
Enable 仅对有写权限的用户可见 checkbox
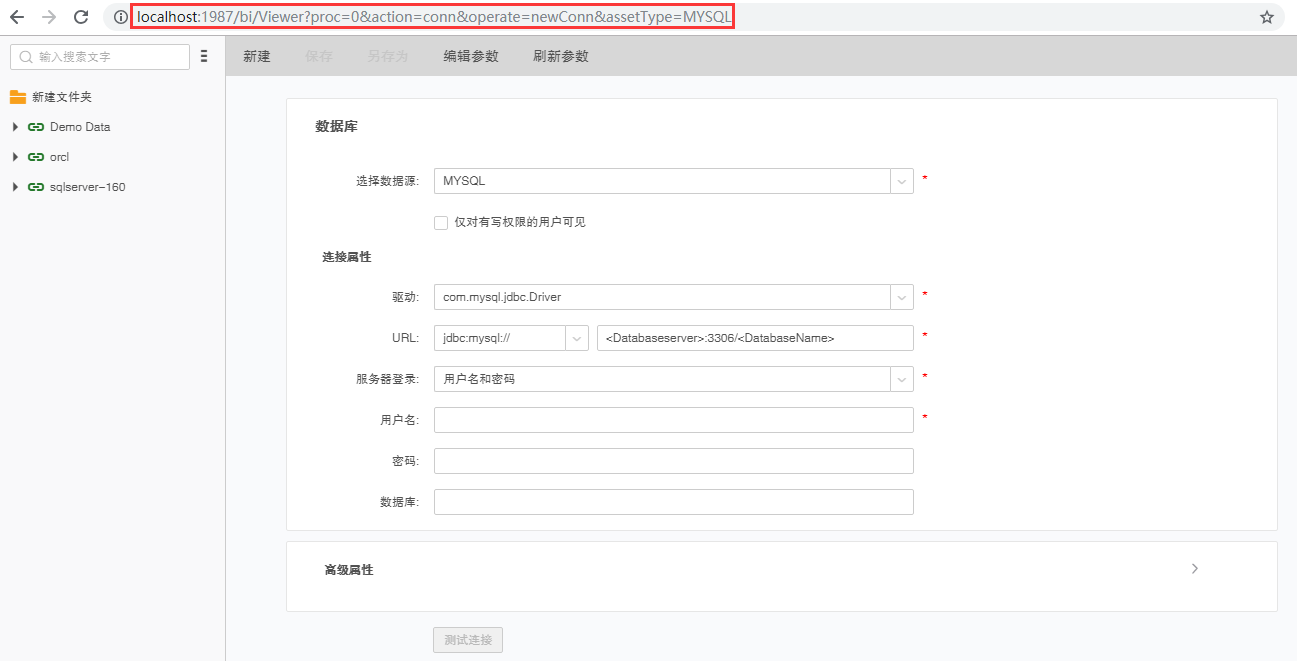[x=441, y=222]
